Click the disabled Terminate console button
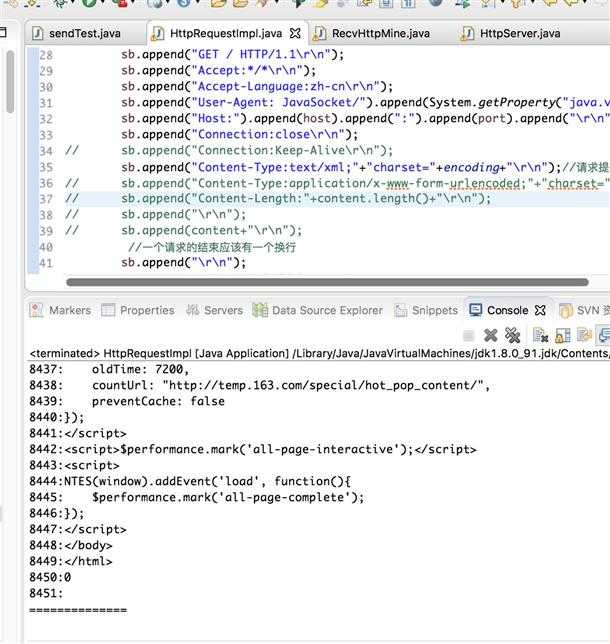610x644 pixels. pos(468,336)
